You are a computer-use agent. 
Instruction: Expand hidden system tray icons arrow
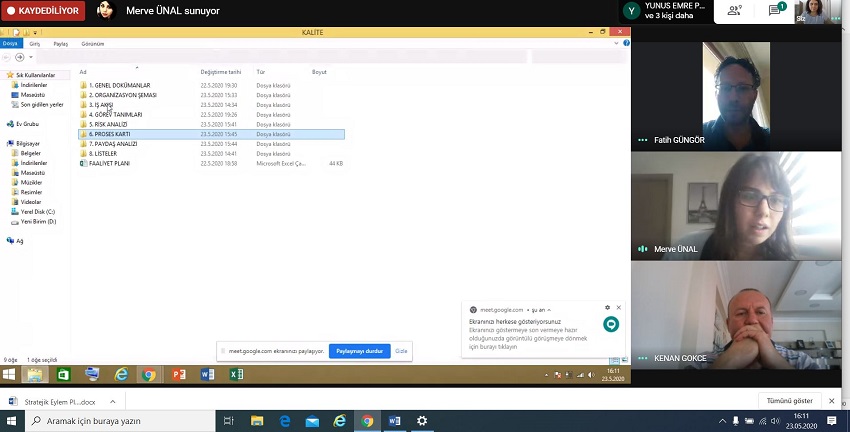(x=723, y=421)
